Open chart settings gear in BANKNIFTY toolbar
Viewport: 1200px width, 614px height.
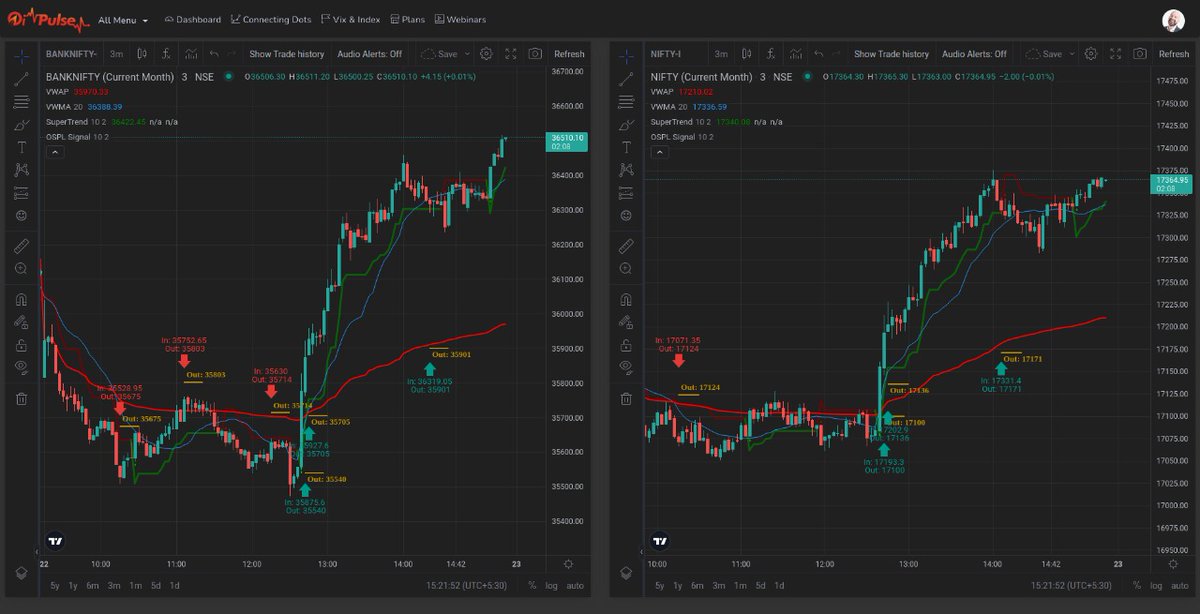coord(486,54)
